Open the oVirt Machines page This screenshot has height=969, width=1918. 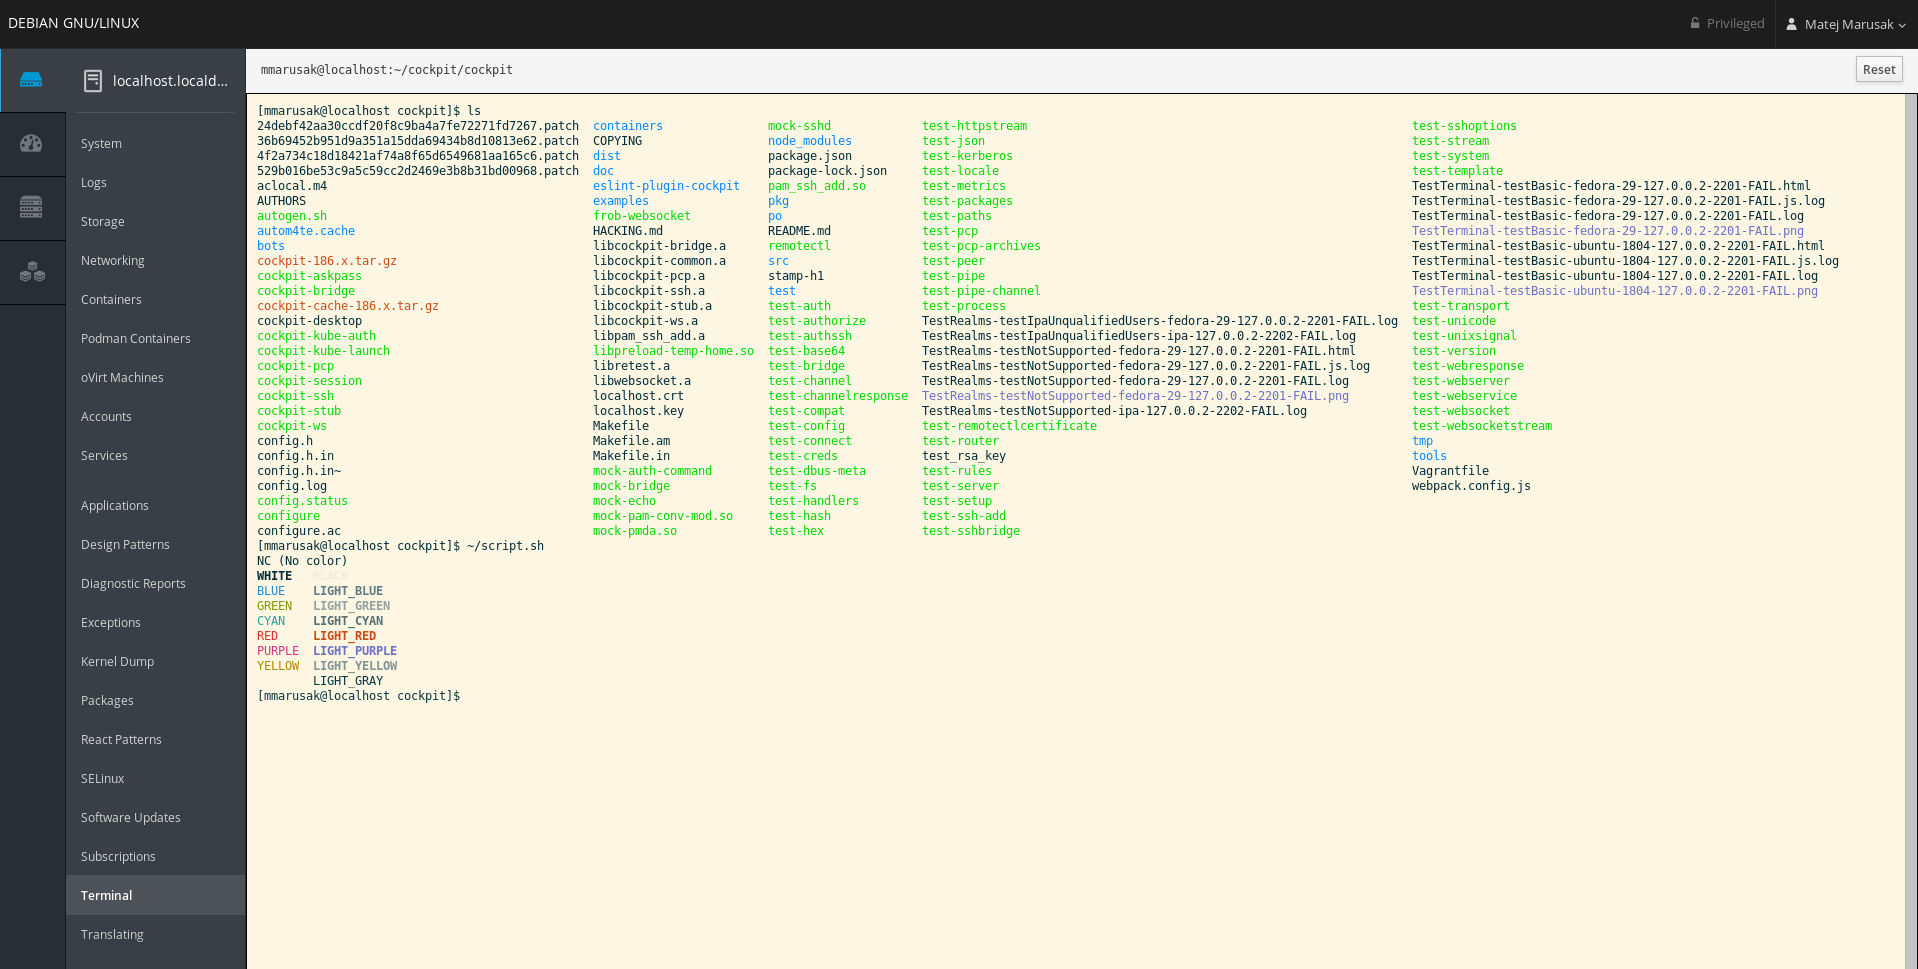(122, 377)
